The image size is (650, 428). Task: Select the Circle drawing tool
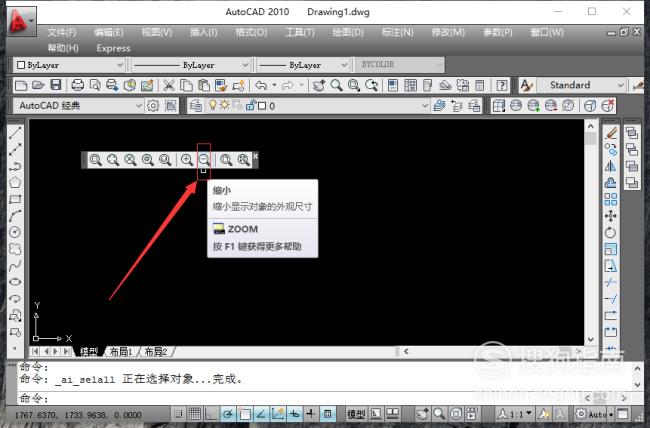pyautogui.click(x=15, y=232)
